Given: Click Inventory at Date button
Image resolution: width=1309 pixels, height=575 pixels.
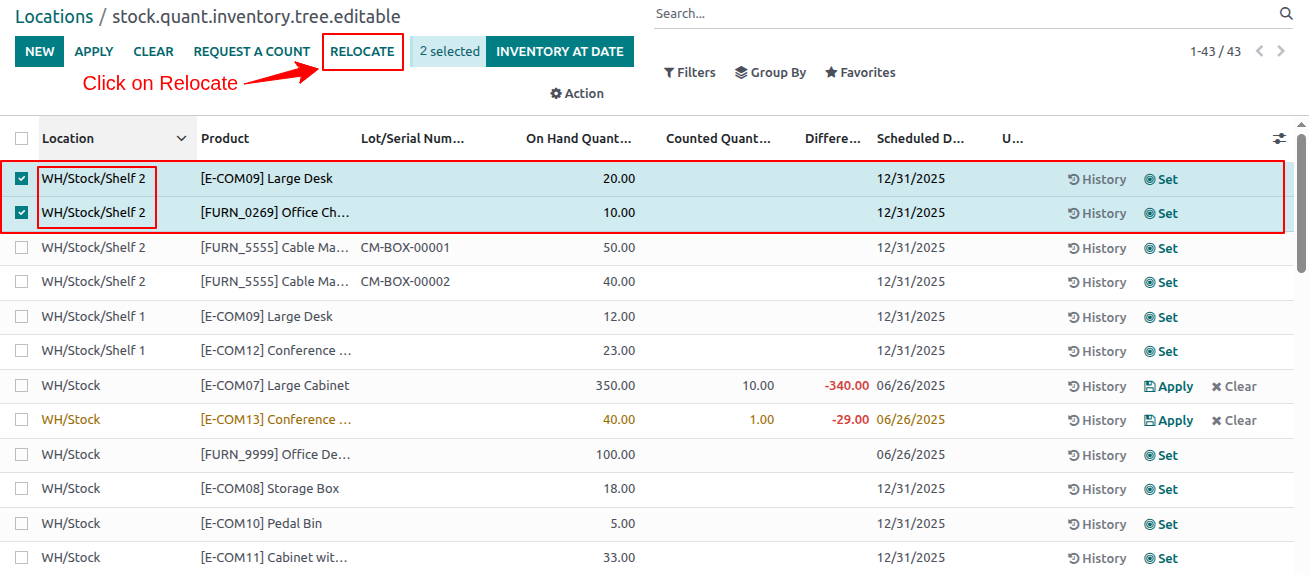Looking at the screenshot, I should (x=560, y=52).
